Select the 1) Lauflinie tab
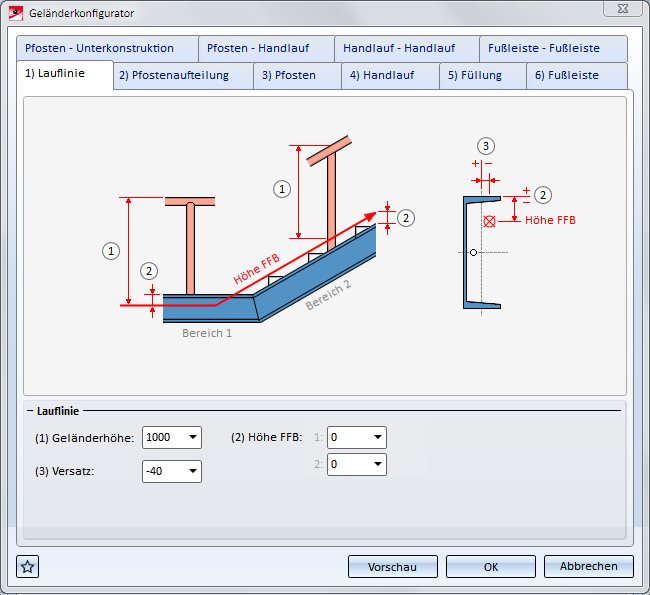This screenshot has height=595, width=650. 65,74
